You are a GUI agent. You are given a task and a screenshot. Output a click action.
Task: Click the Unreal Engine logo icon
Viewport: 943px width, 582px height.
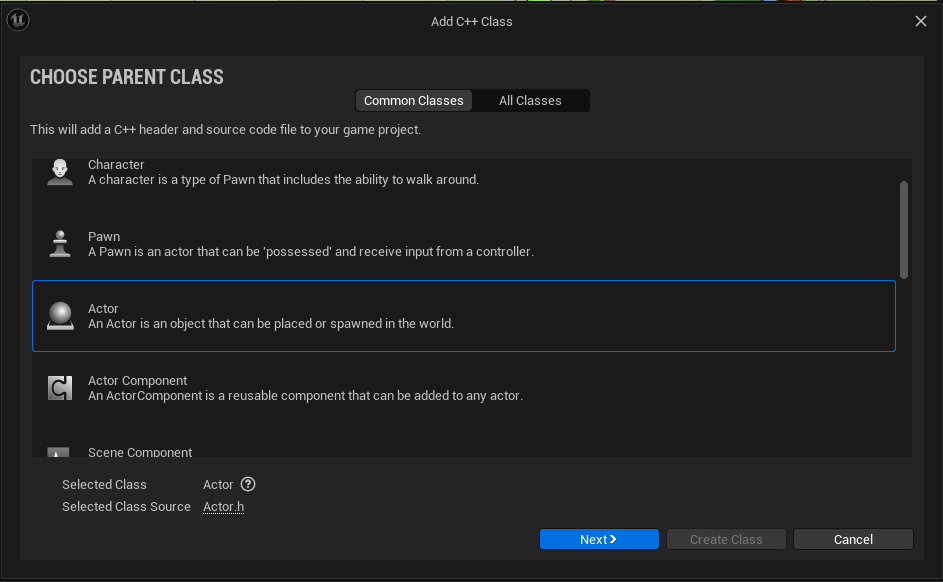pyautogui.click(x=19, y=20)
